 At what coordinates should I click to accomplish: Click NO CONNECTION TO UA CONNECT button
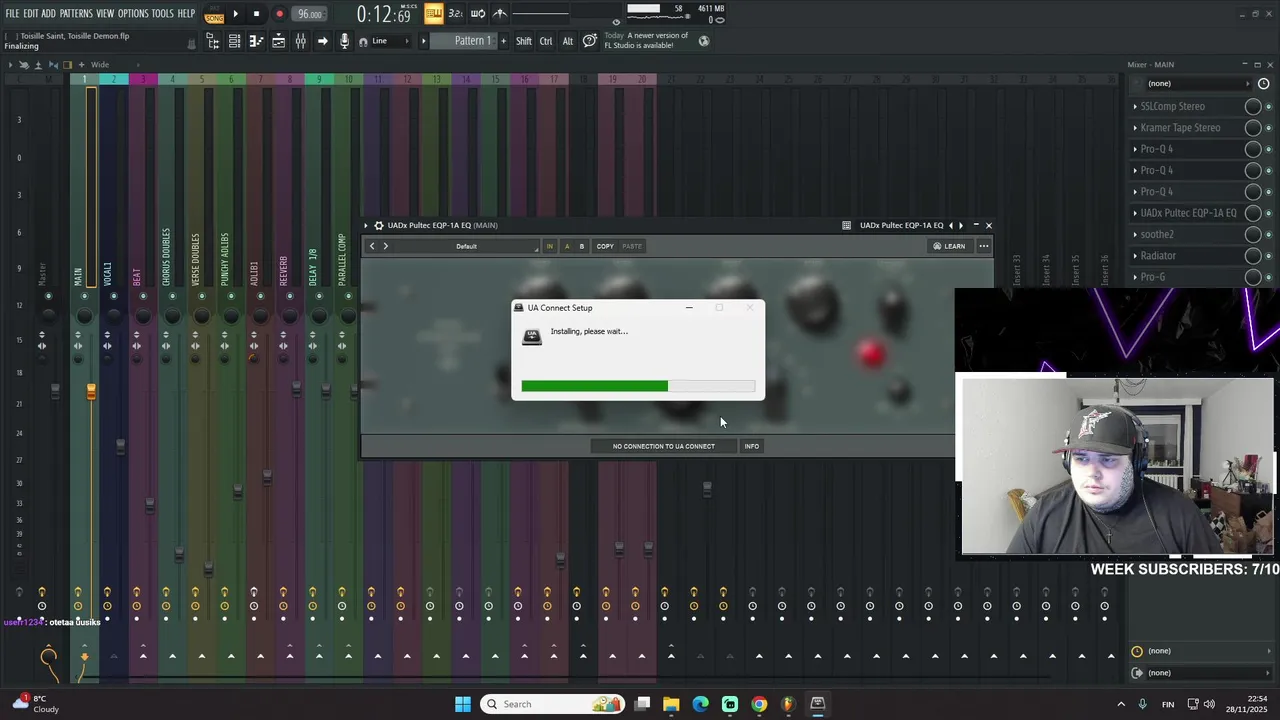pyautogui.click(x=664, y=446)
